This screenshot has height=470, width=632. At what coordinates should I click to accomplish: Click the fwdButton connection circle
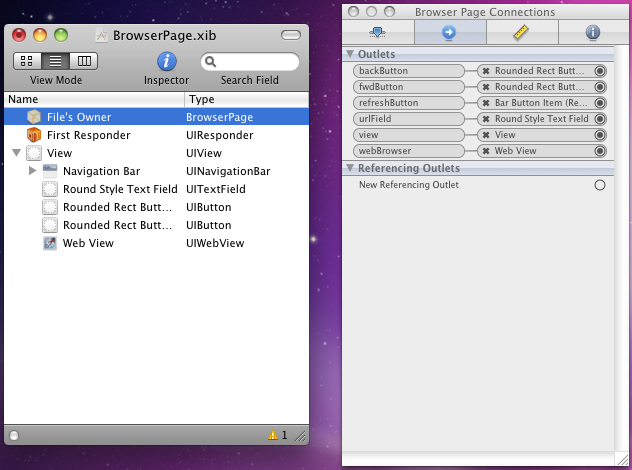point(600,87)
